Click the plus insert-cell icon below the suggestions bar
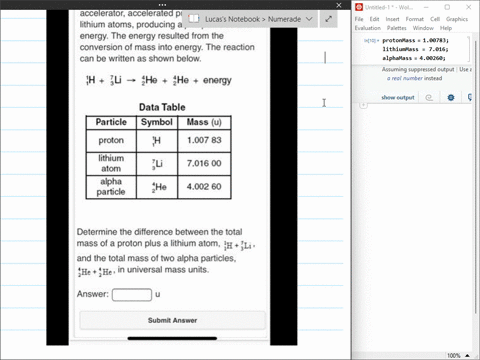 pos(363,105)
